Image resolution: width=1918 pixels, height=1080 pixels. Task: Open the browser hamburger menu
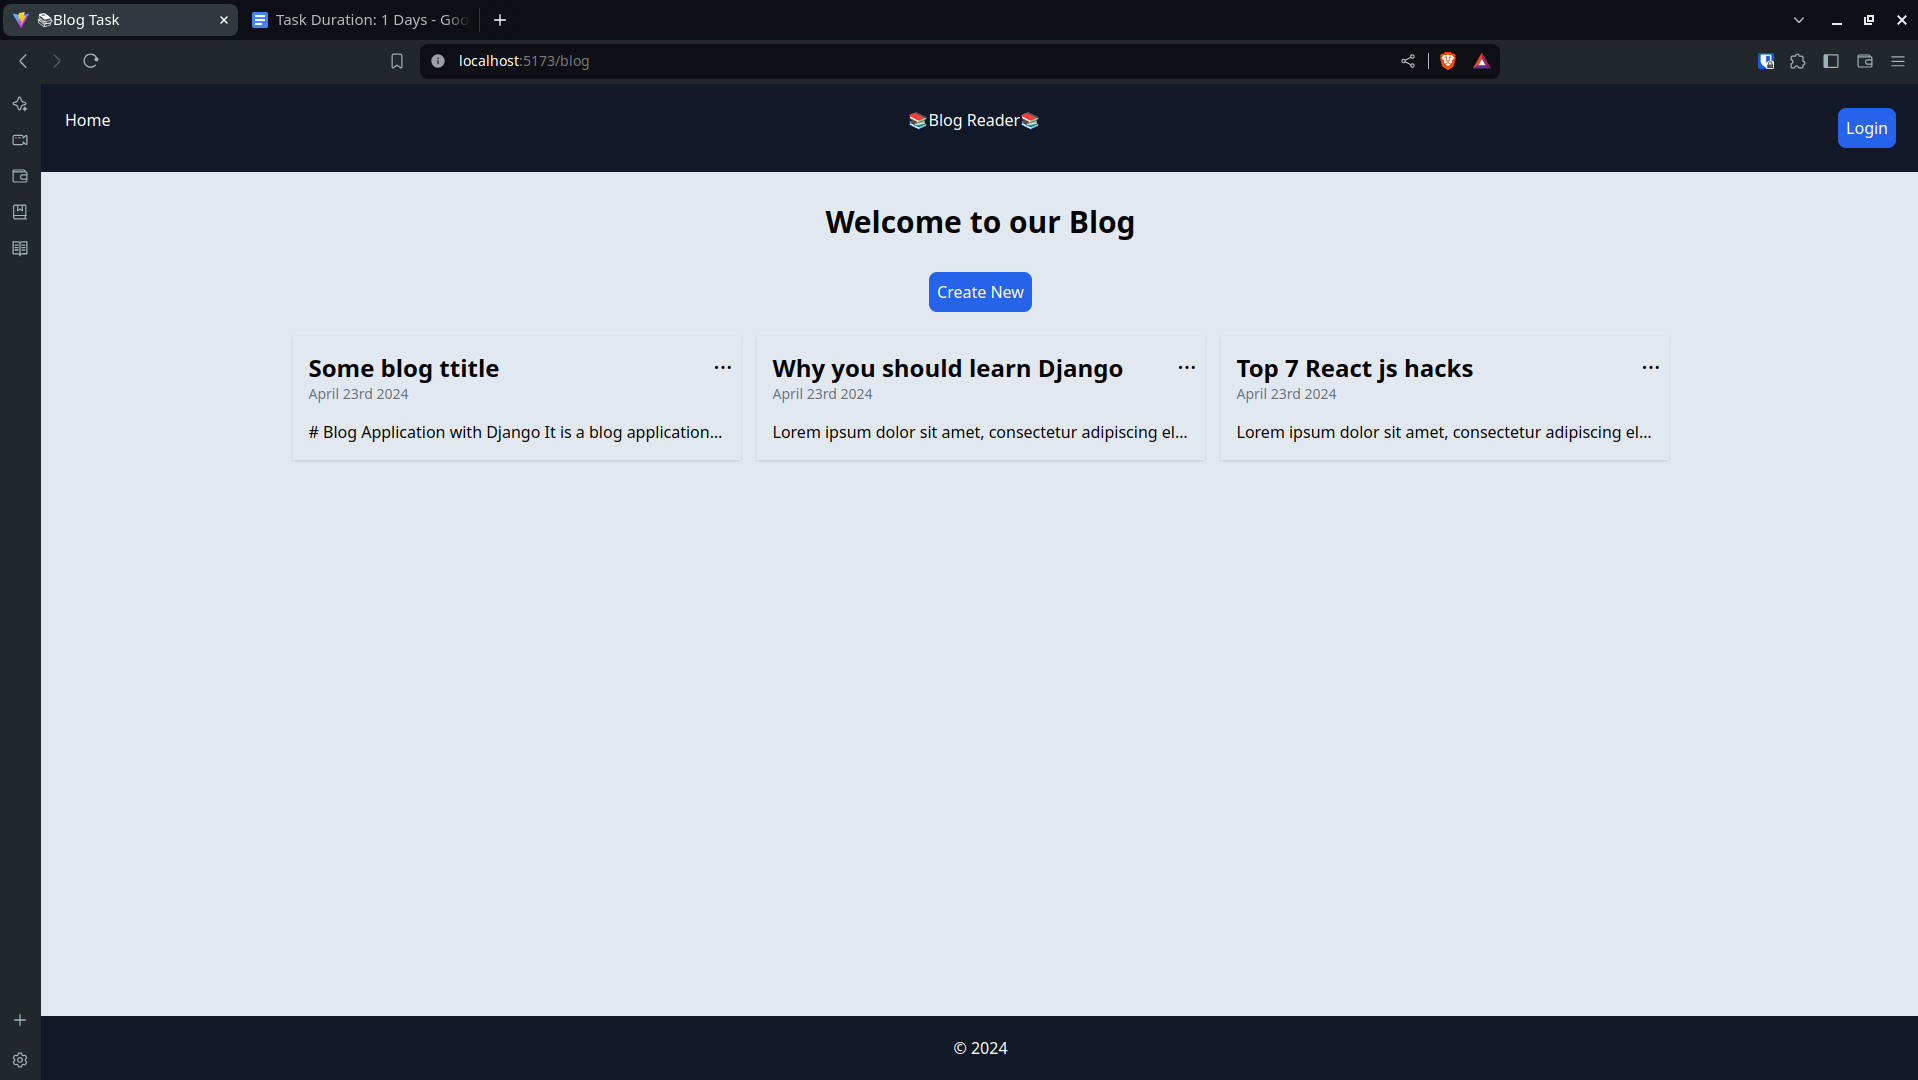tap(1898, 61)
